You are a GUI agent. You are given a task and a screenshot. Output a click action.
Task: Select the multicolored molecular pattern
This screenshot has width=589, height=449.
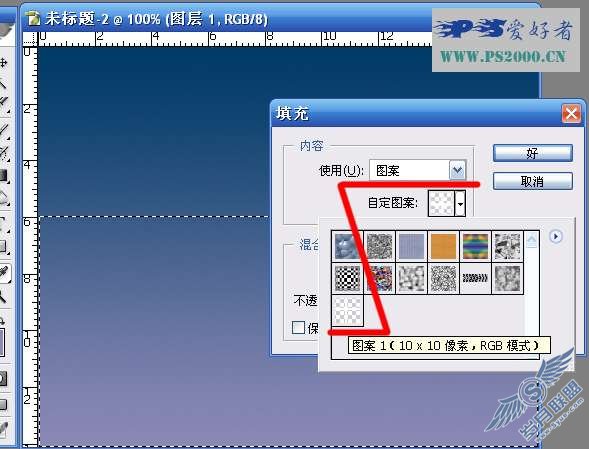click(x=379, y=278)
